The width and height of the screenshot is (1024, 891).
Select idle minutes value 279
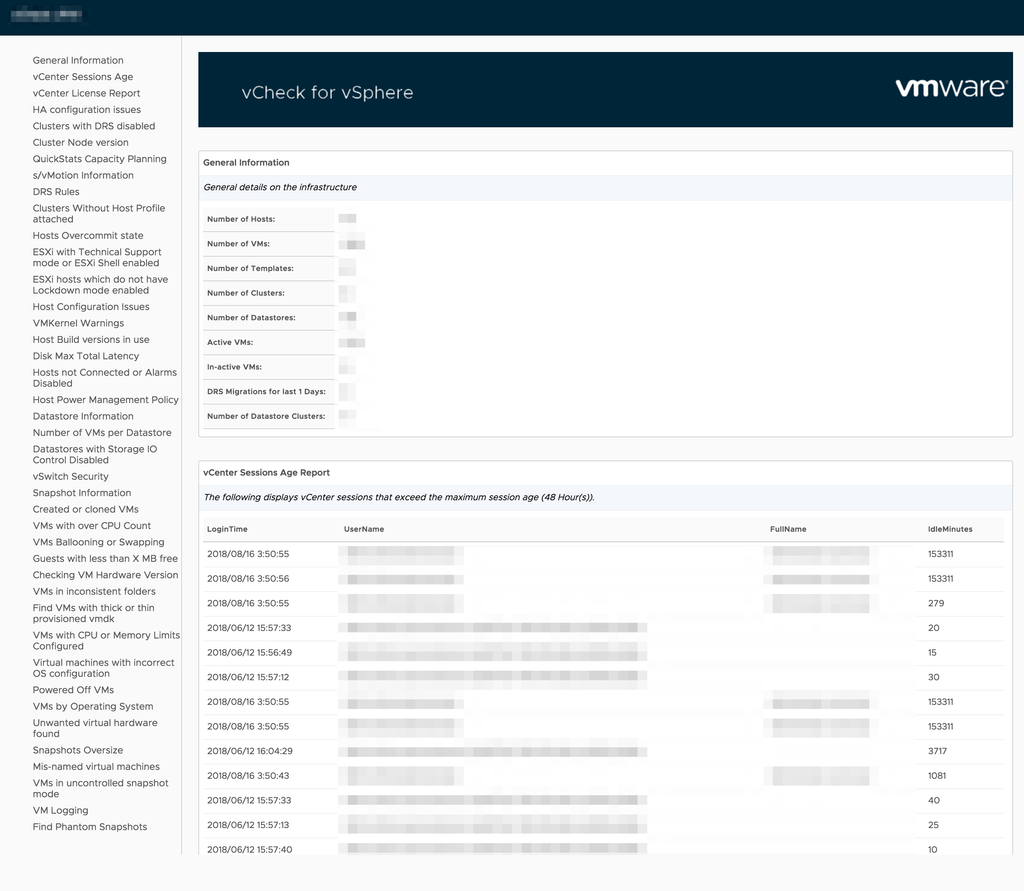(936, 603)
